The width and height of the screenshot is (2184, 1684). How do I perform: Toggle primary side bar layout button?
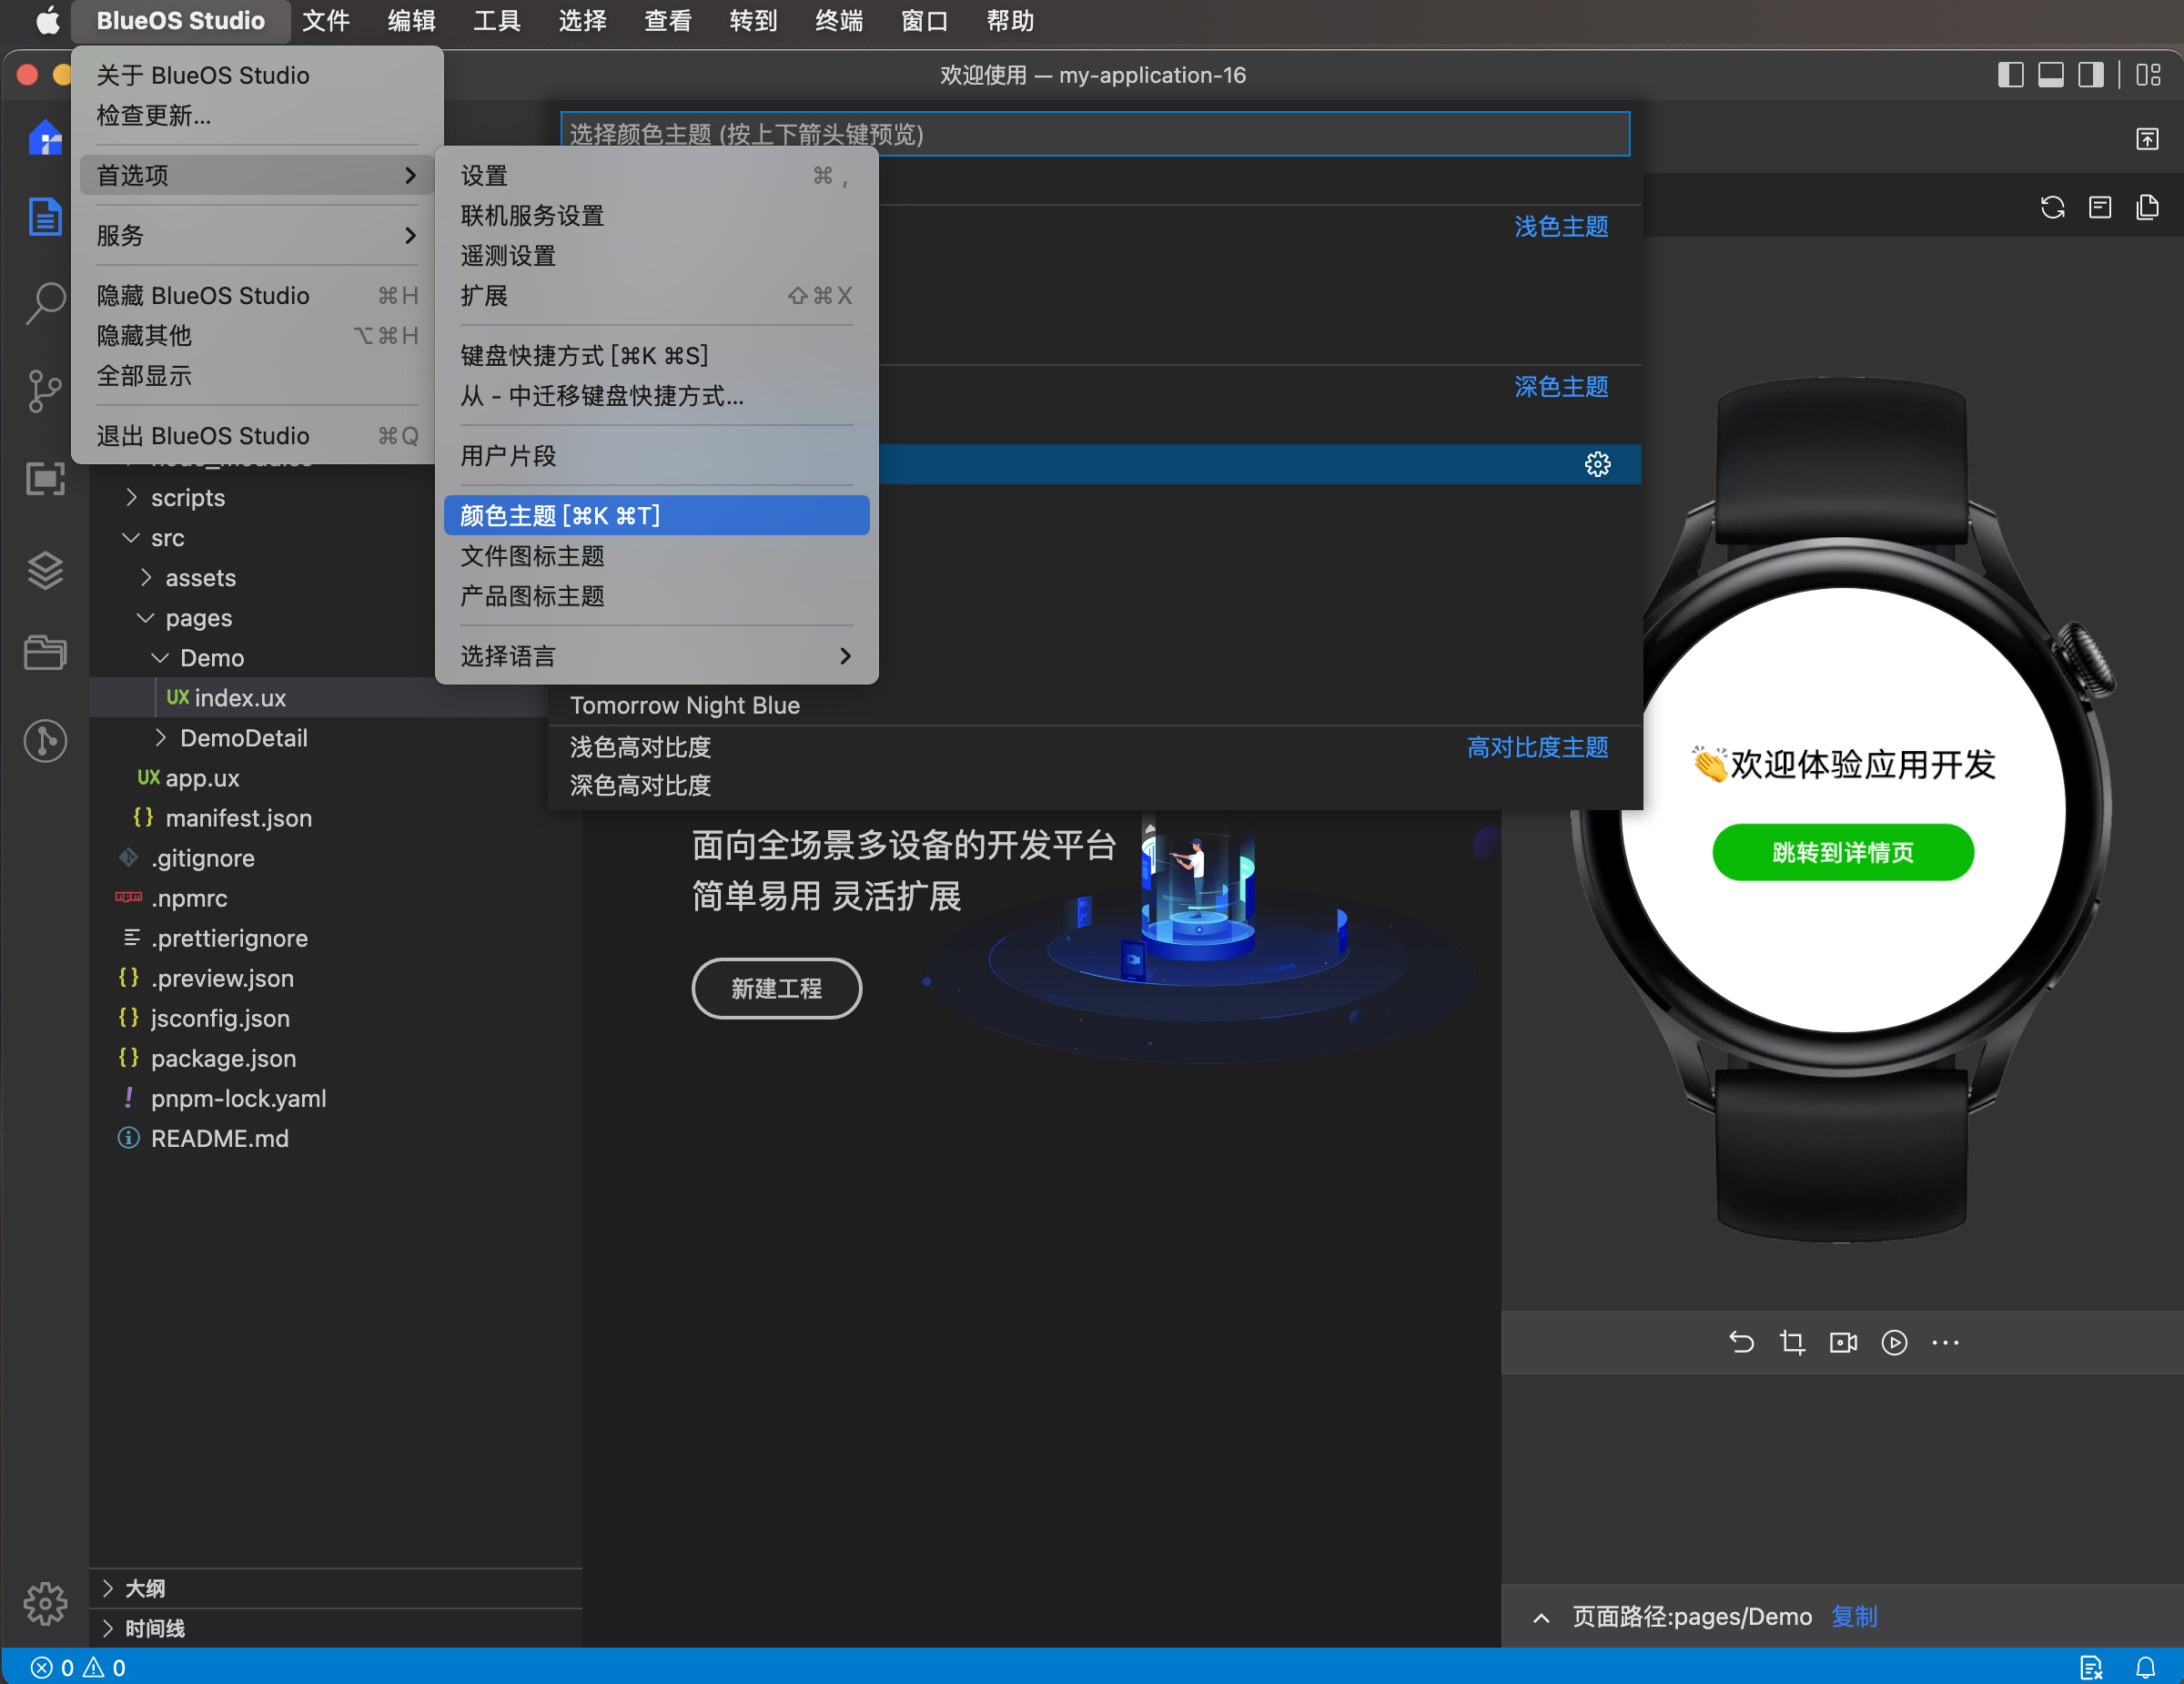(x=2010, y=75)
